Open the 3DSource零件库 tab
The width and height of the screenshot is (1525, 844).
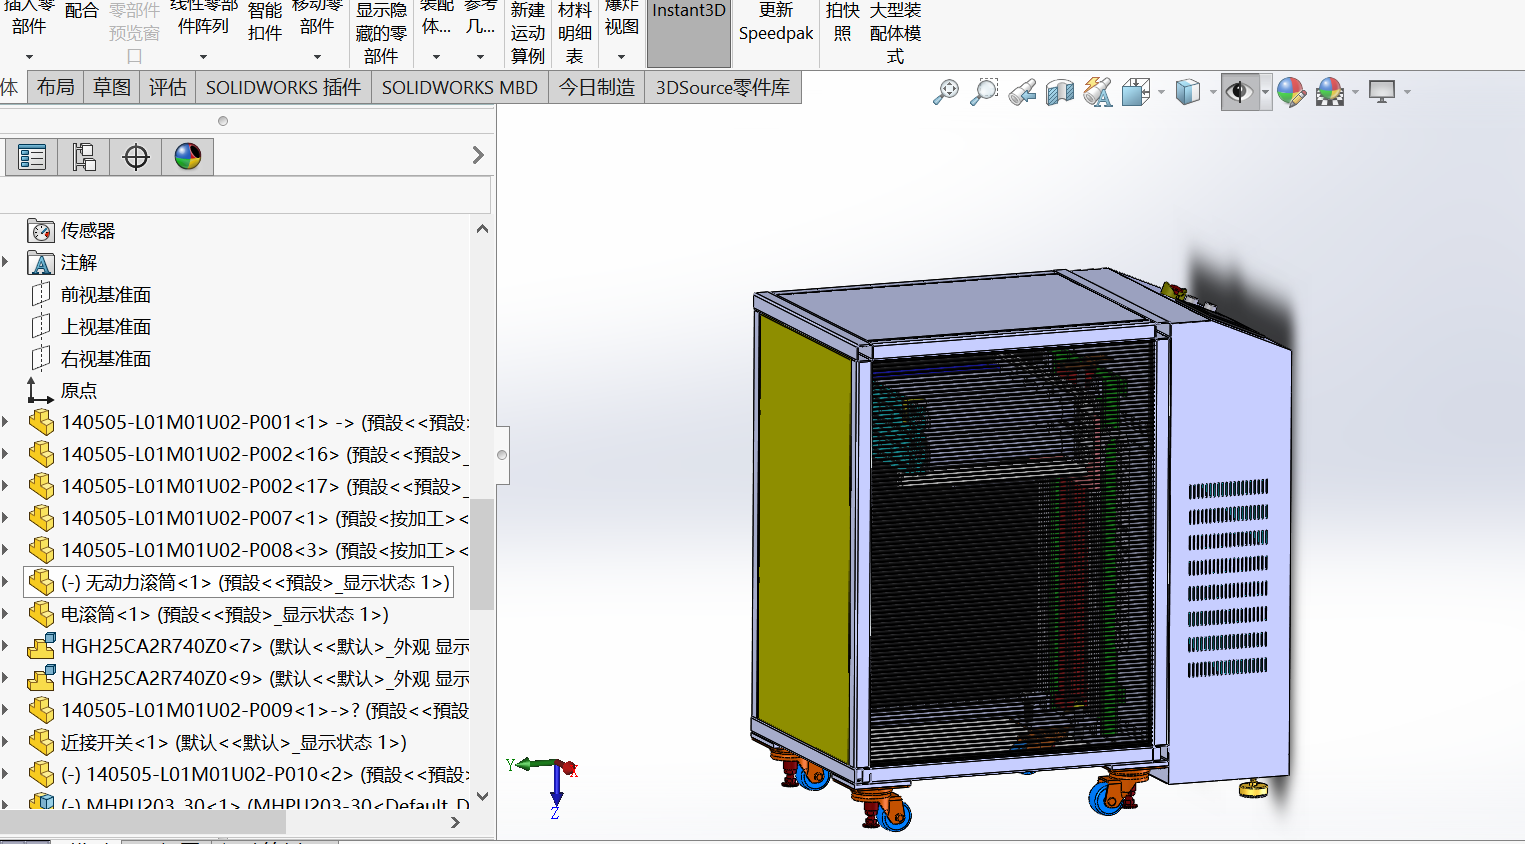click(723, 88)
